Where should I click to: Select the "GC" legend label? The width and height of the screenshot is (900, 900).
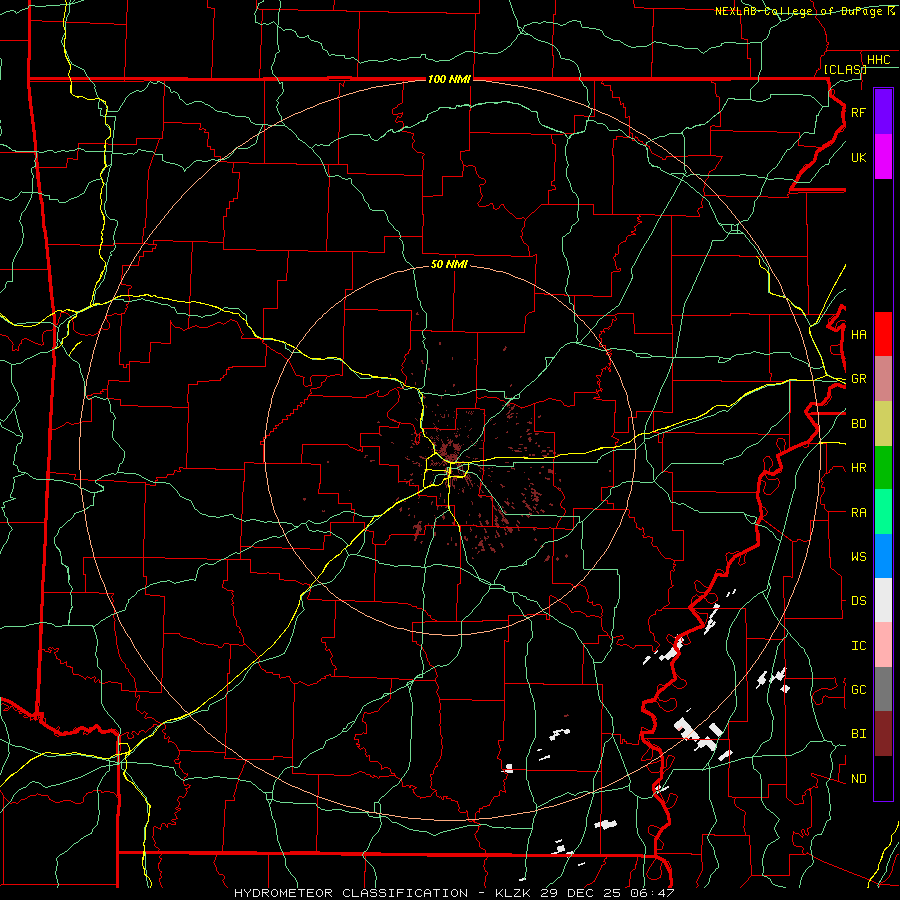(858, 690)
